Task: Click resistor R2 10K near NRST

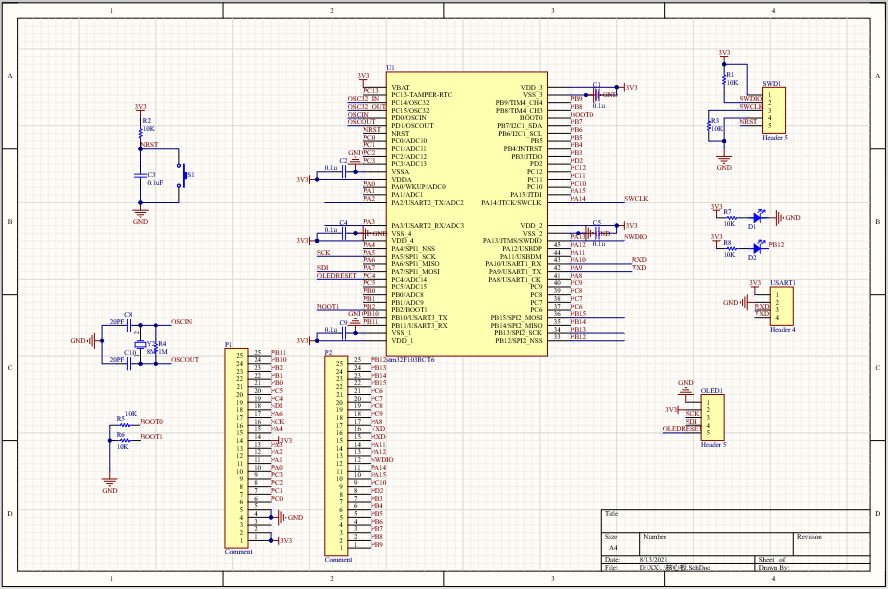Action: click(140, 133)
